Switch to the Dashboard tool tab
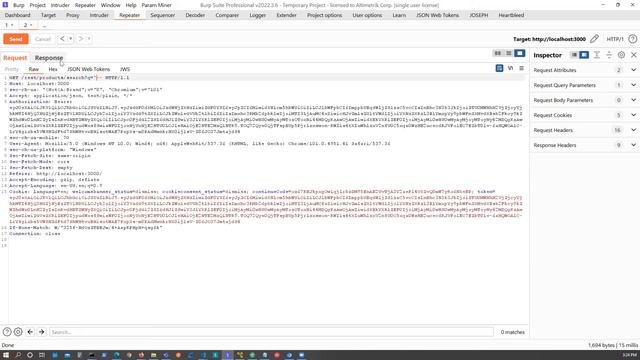640x360 pixels. click(x=18, y=15)
